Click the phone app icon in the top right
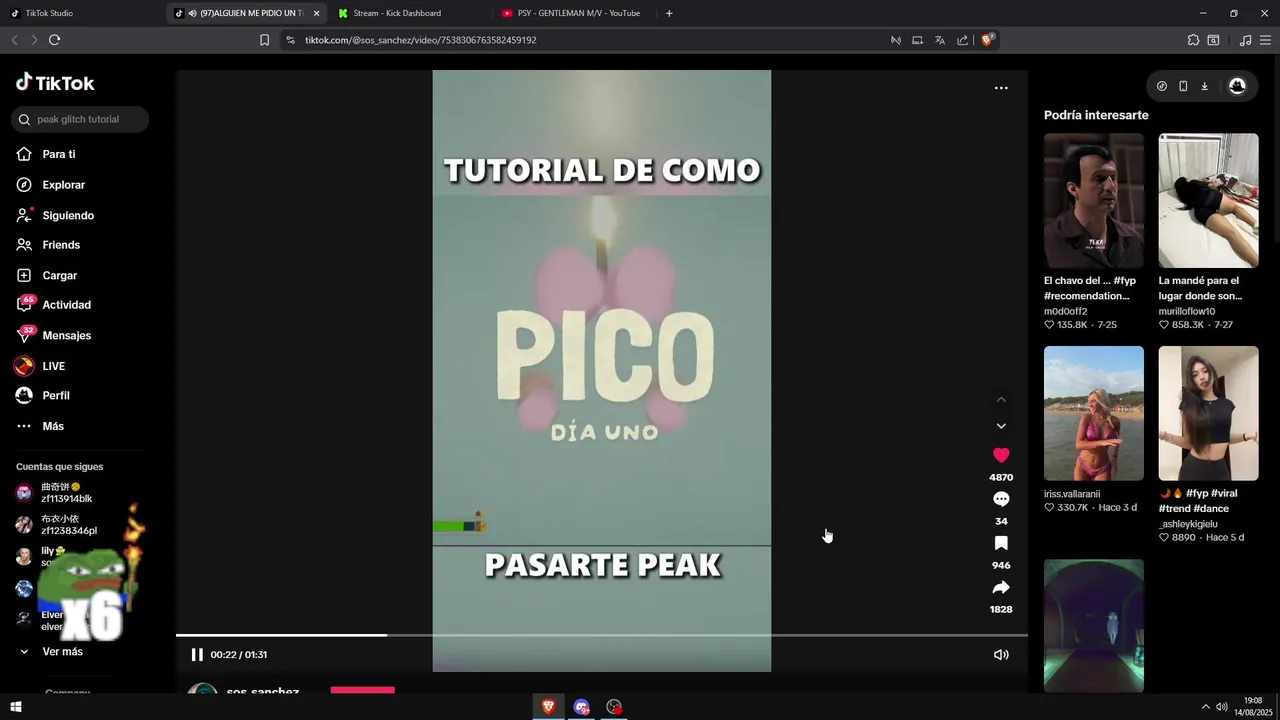The width and height of the screenshot is (1280, 720). [x=1183, y=86]
